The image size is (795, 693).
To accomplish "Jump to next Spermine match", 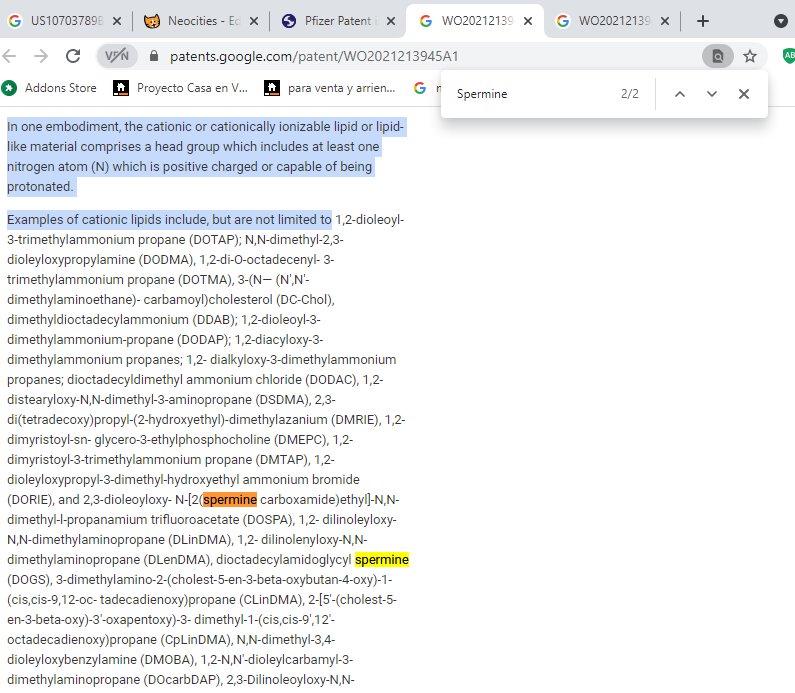I will click(712, 94).
